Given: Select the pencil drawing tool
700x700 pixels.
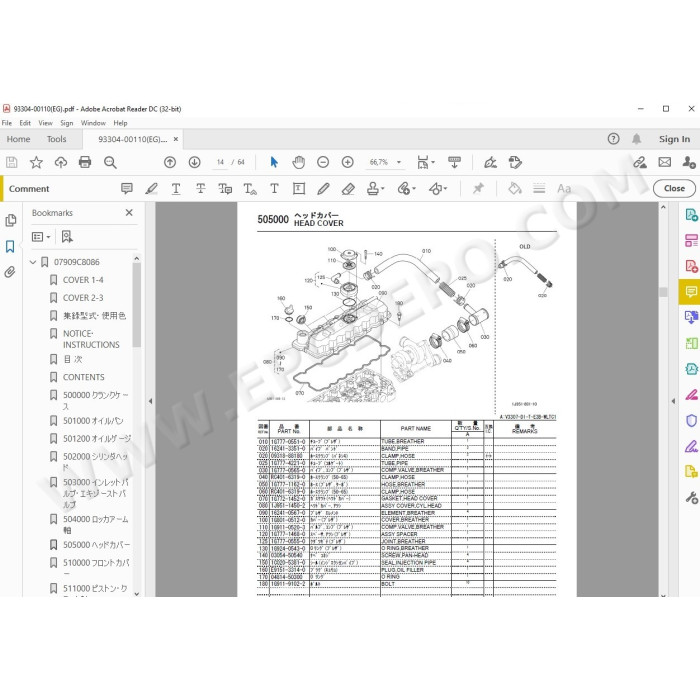Looking at the screenshot, I should coord(323,189).
